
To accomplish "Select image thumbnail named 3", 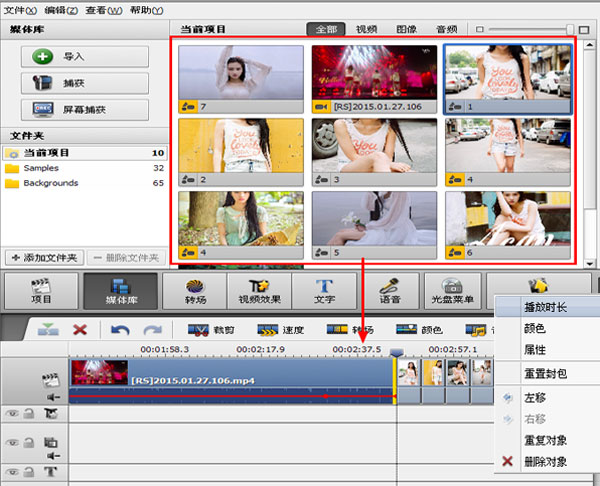I will click(x=374, y=152).
